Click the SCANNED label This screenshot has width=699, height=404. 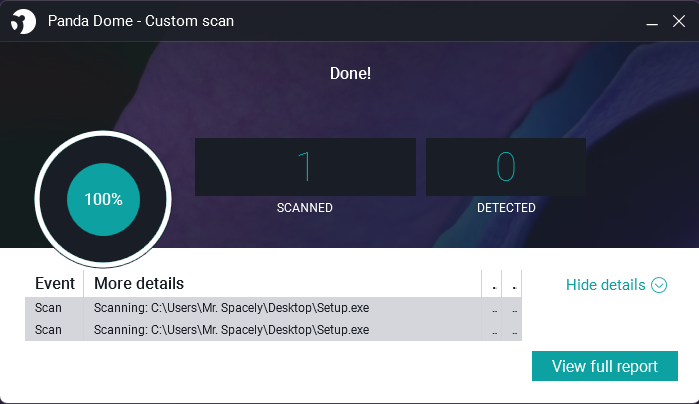pyautogui.click(x=305, y=208)
